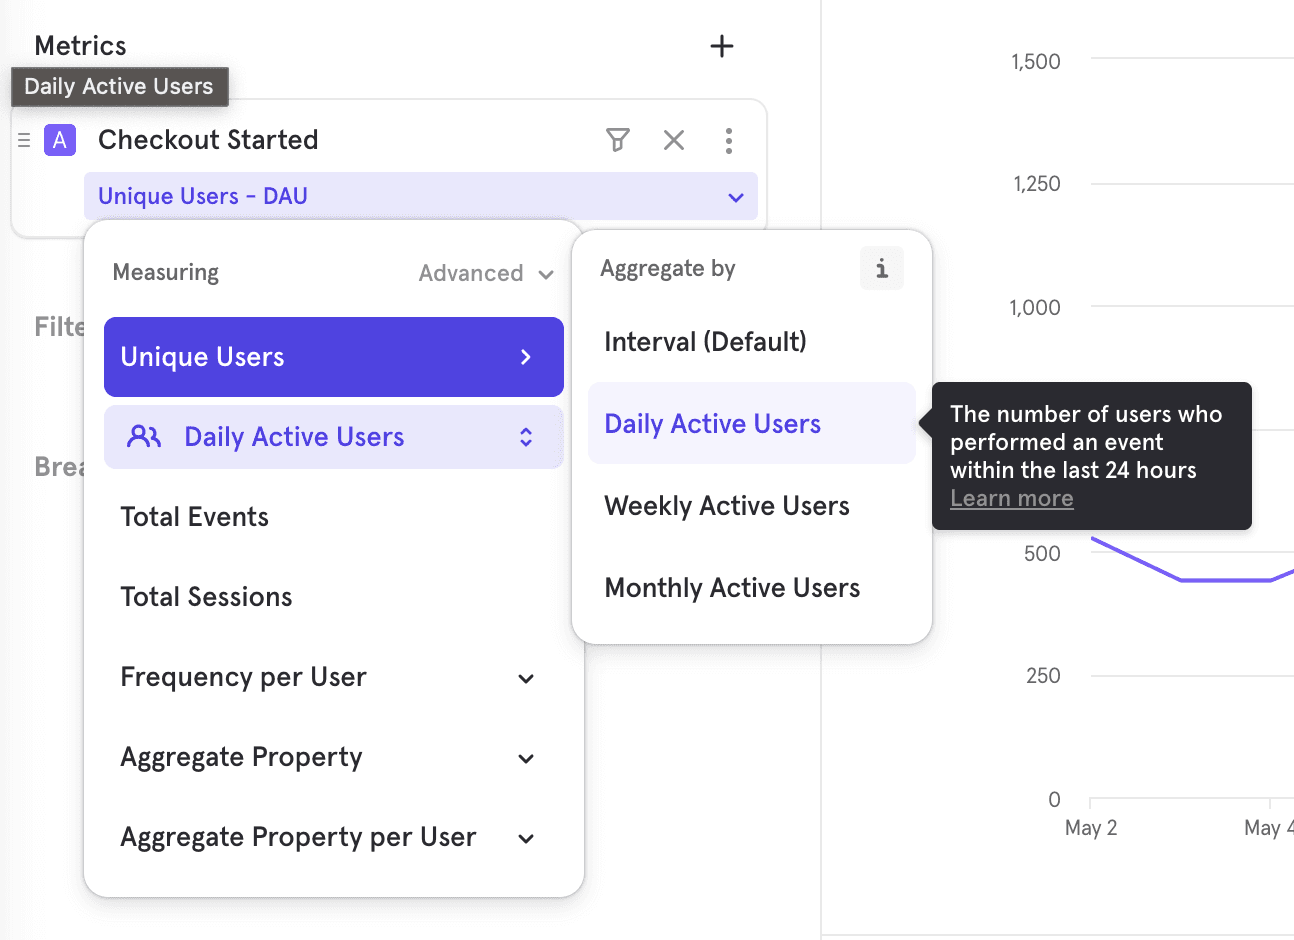Open the filter funnel icon for Checkout Started

618,140
